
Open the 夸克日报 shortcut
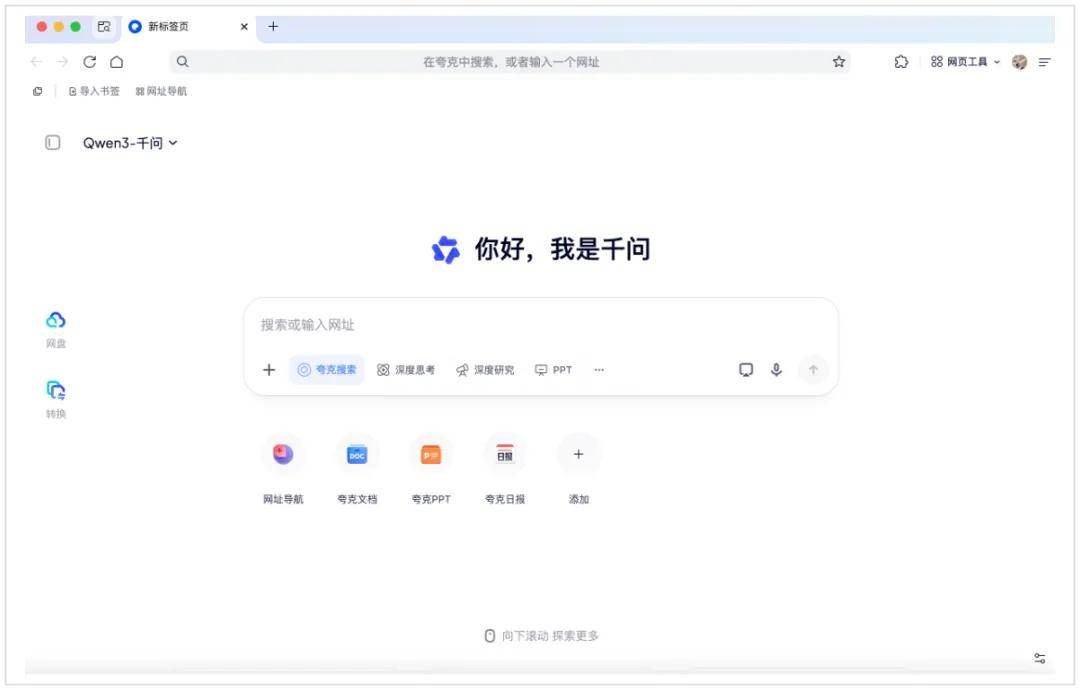pyautogui.click(x=505, y=455)
